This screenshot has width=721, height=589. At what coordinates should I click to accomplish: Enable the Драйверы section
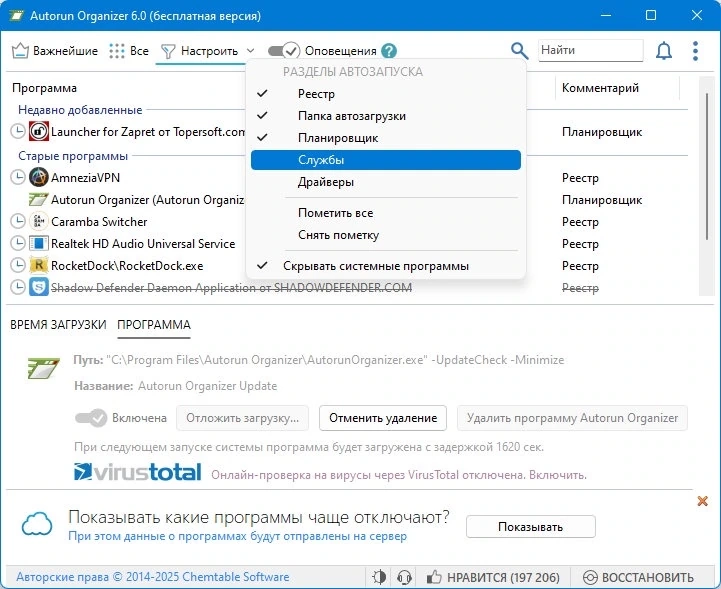click(386, 182)
